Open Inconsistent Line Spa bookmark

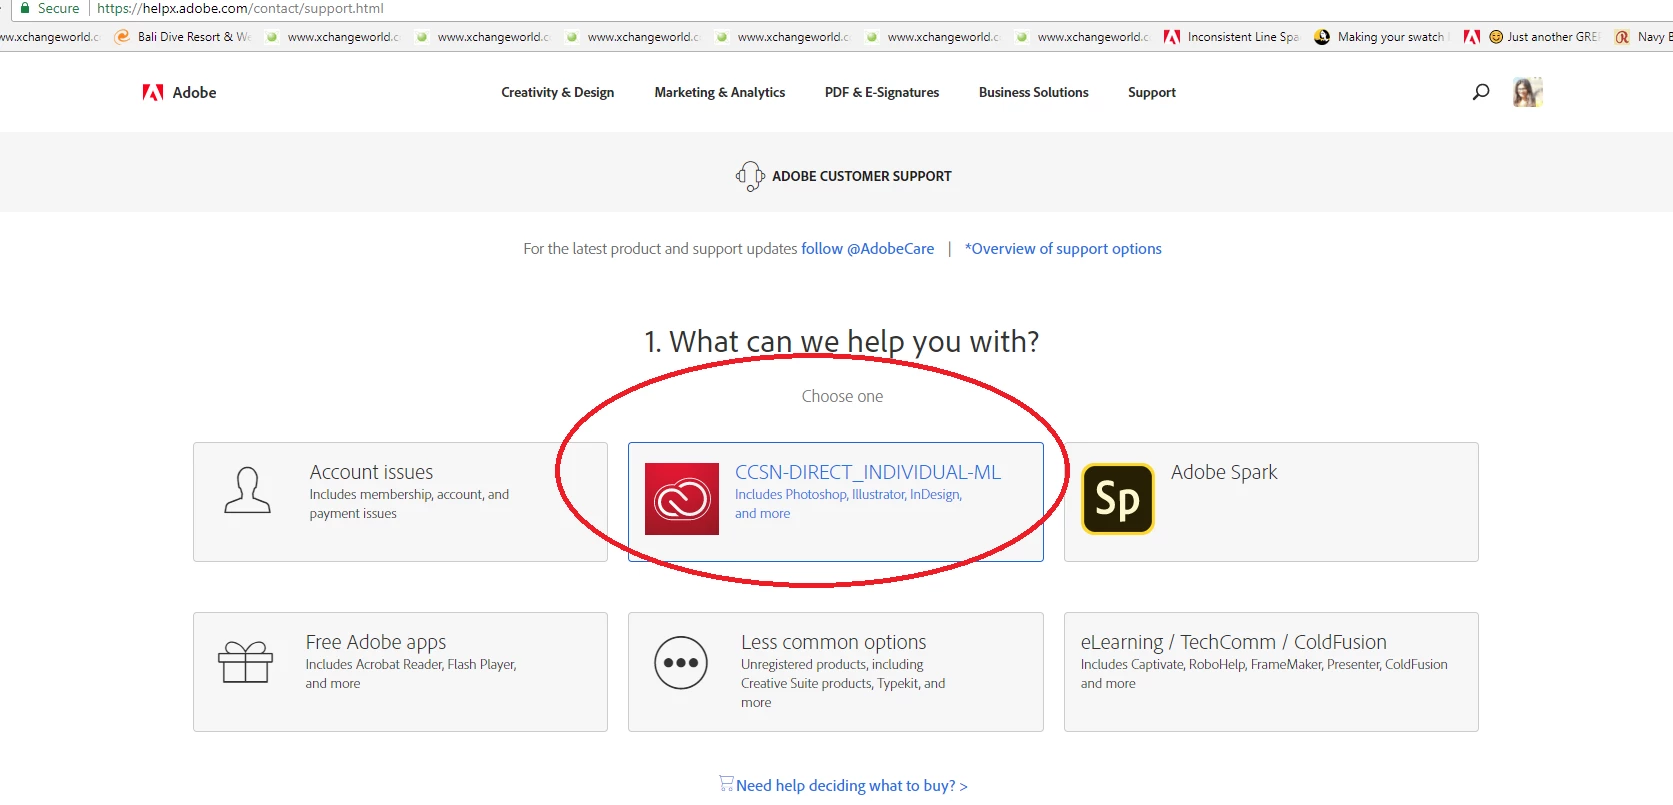coord(1231,37)
